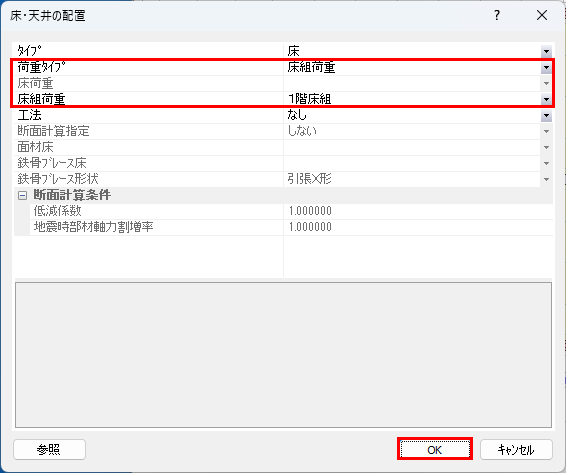
Task: Click the 断面計算指定 dropdown arrow
Action: coord(546,131)
